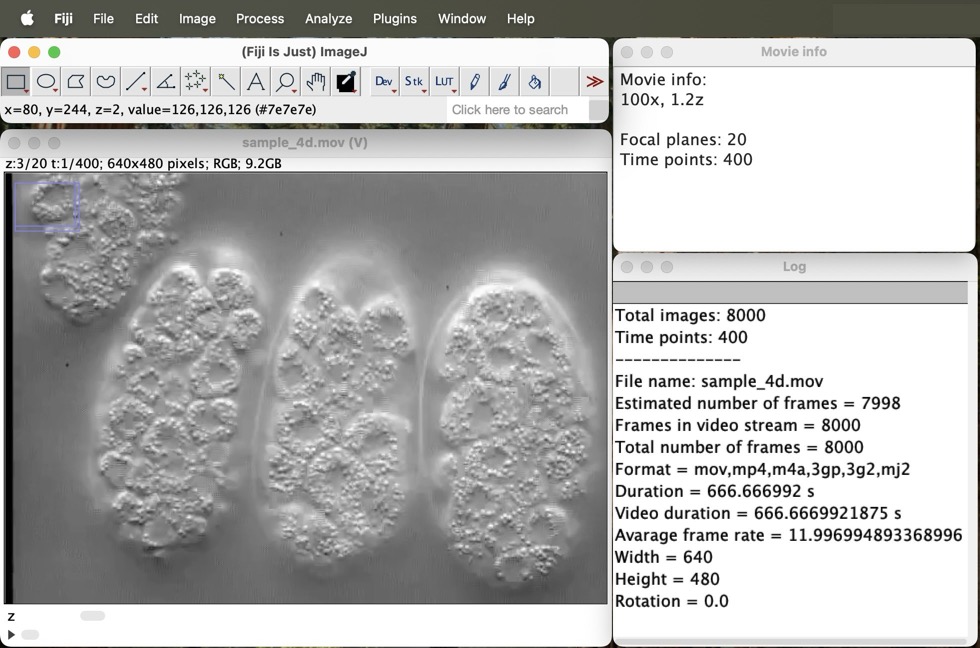Open the Dev developer menu
This screenshot has height=648, width=980.
384,82
